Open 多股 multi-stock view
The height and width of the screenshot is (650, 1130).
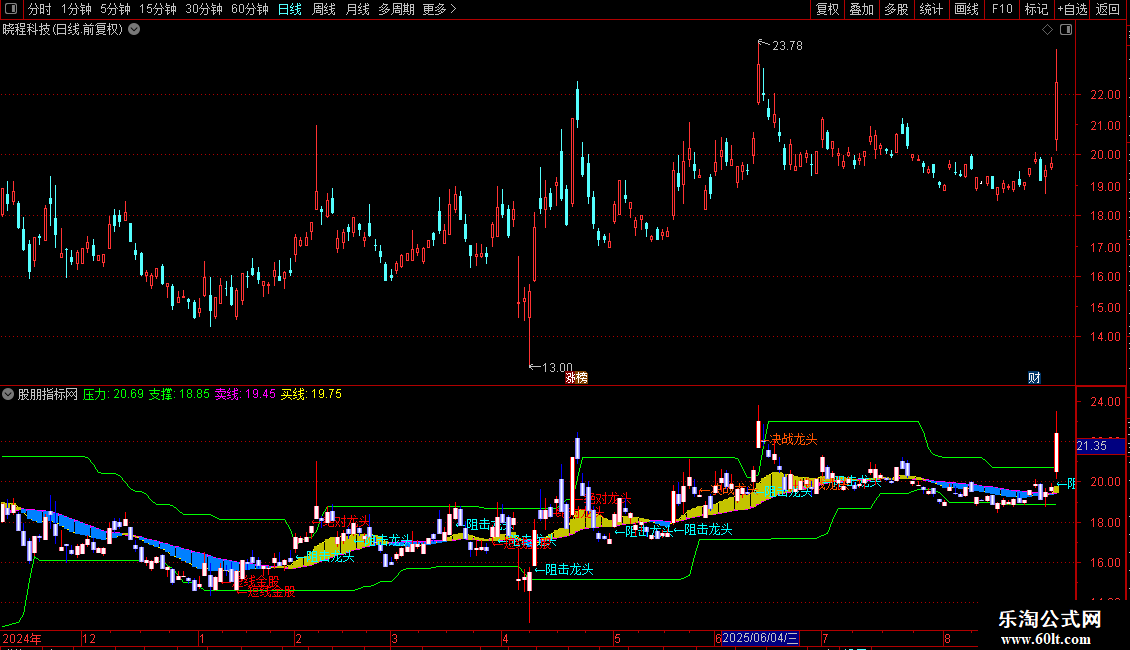point(897,9)
